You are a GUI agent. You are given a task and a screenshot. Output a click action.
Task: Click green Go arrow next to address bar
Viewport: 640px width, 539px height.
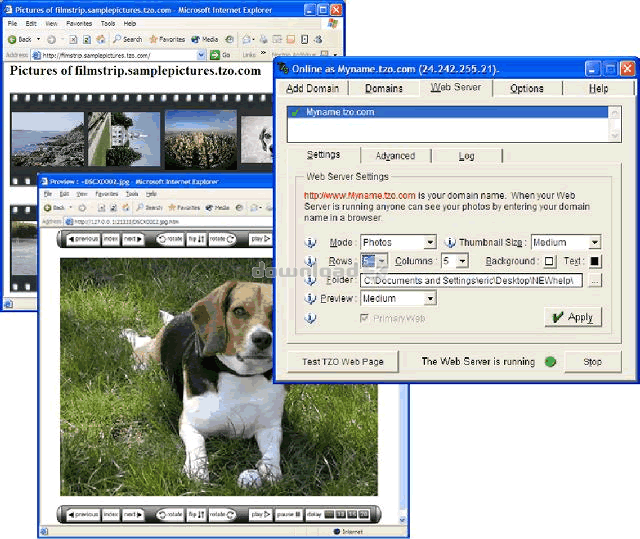(x=215, y=55)
